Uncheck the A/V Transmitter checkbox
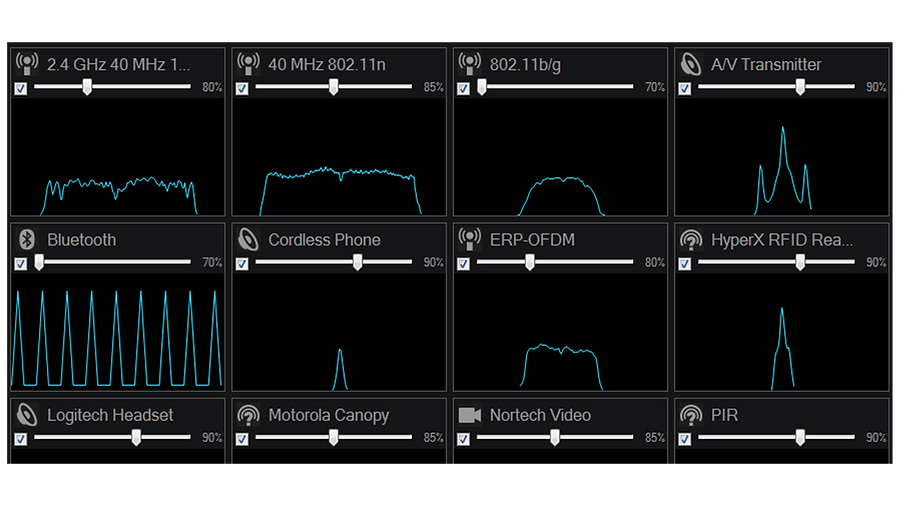 click(684, 89)
